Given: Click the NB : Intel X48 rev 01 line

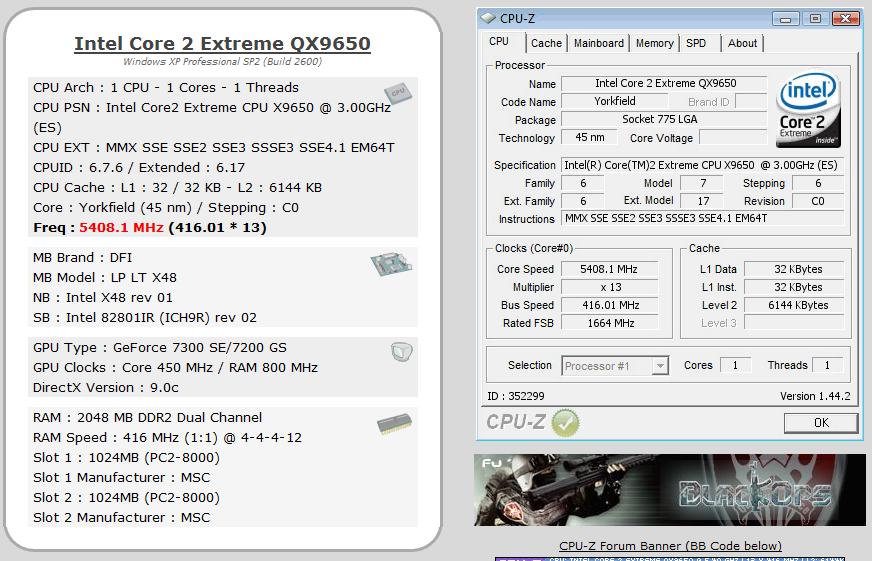Looking at the screenshot, I should pyautogui.click(x=103, y=297).
